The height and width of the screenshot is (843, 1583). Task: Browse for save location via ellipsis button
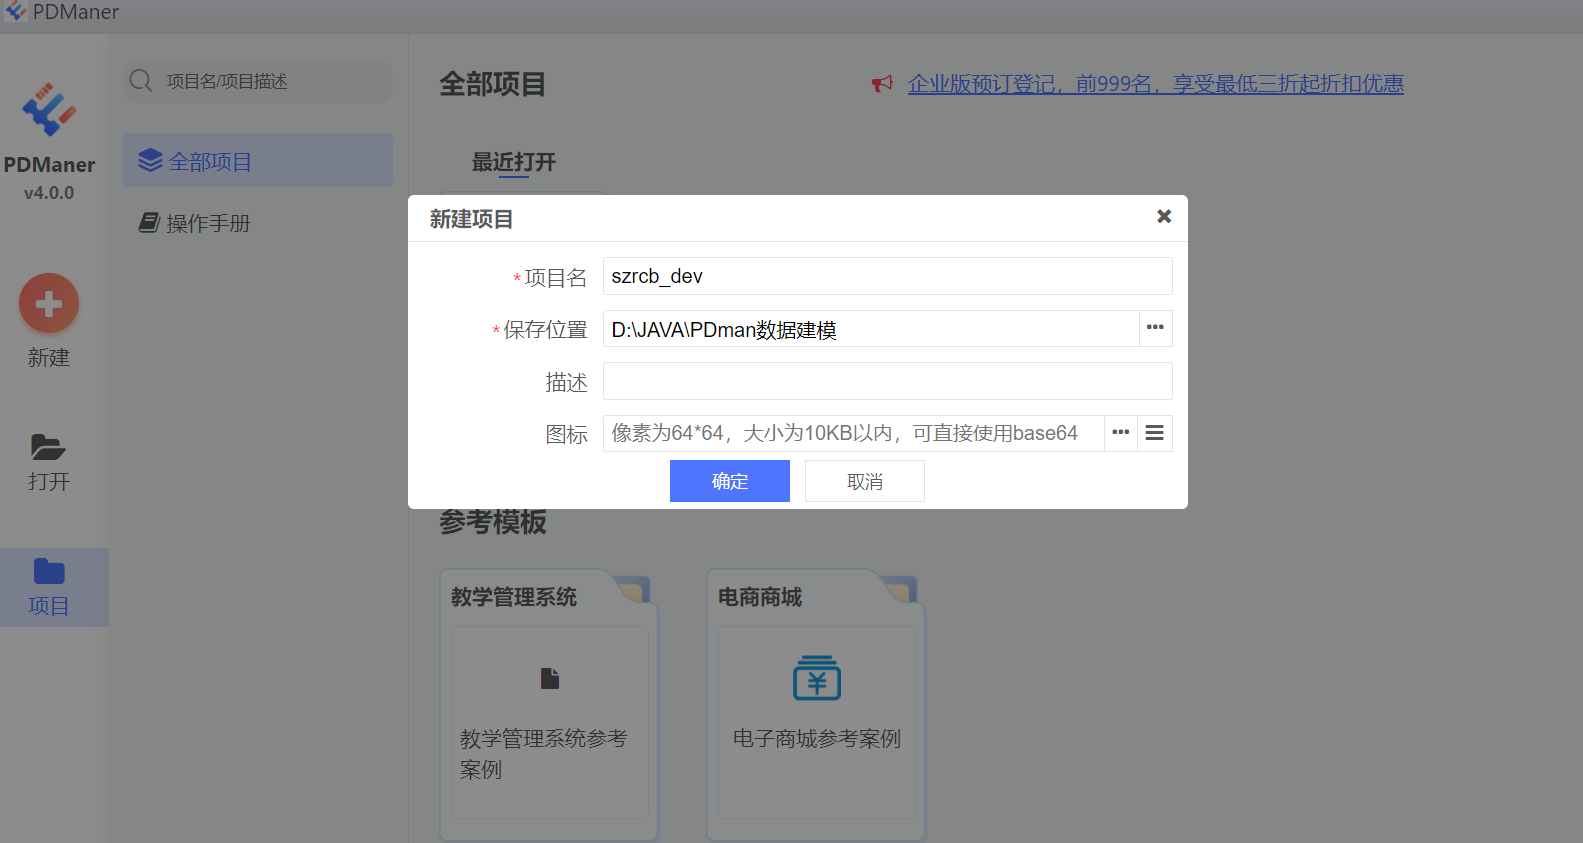pos(1155,328)
